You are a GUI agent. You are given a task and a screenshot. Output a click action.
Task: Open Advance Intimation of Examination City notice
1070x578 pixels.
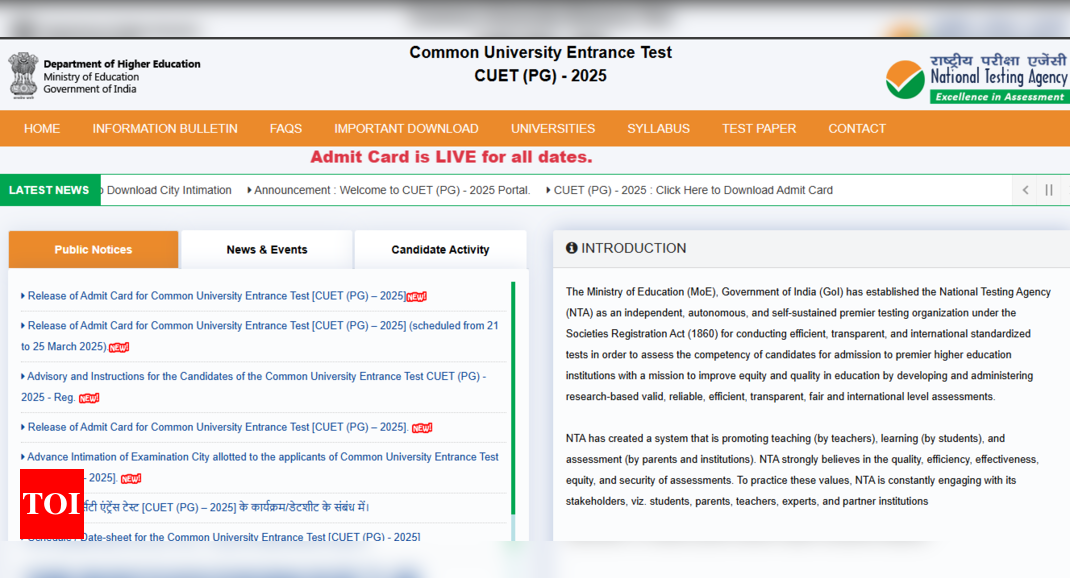pyautogui.click(x=259, y=467)
